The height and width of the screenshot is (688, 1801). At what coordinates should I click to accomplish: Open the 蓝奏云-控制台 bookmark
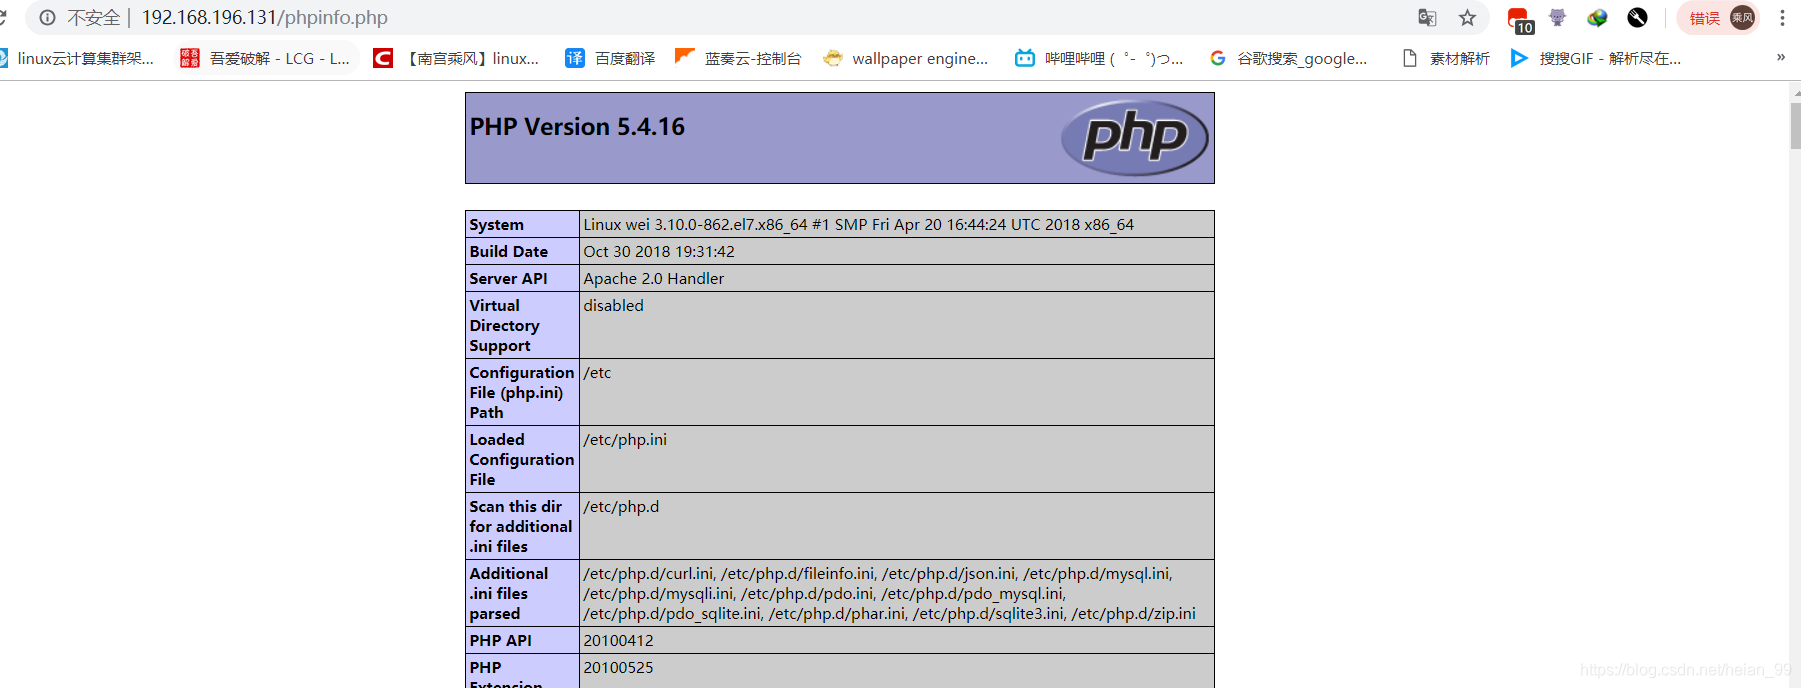coord(738,58)
